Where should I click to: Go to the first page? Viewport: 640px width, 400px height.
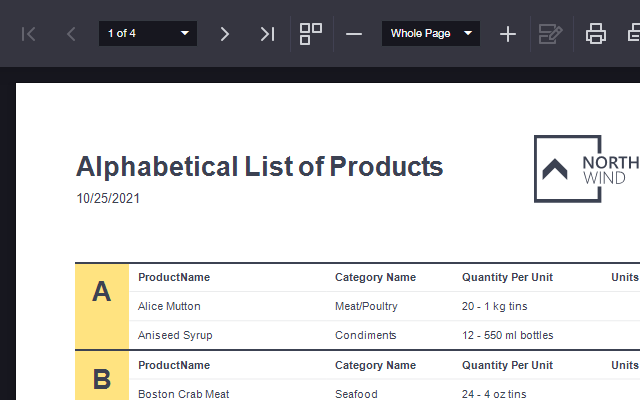pos(29,34)
